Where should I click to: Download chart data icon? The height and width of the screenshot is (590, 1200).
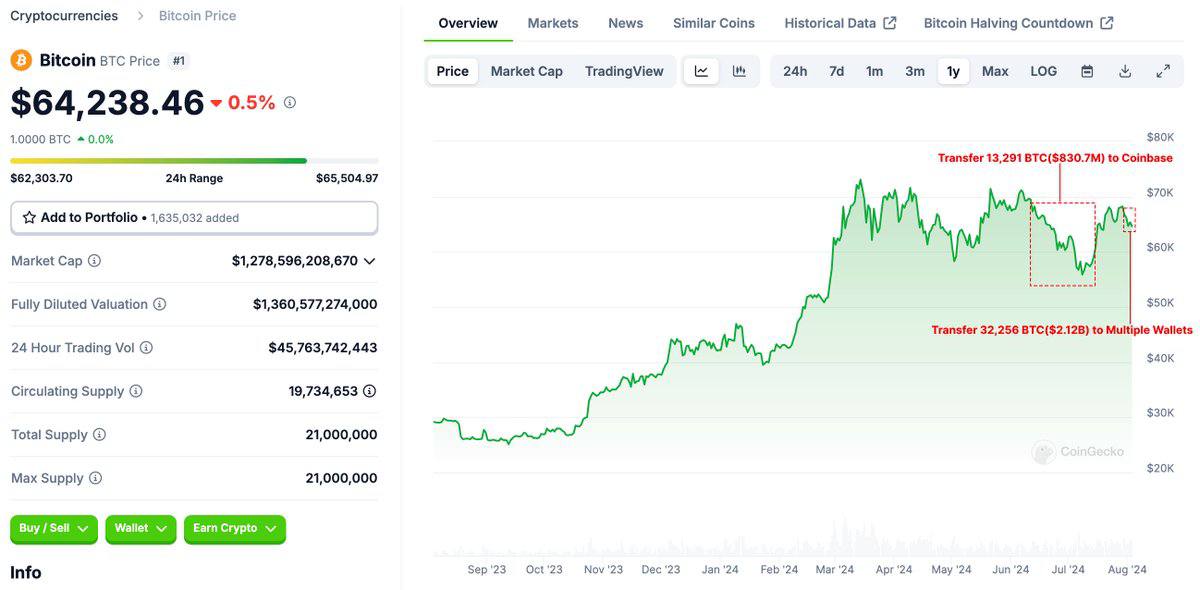click(x=1125, y=71)
